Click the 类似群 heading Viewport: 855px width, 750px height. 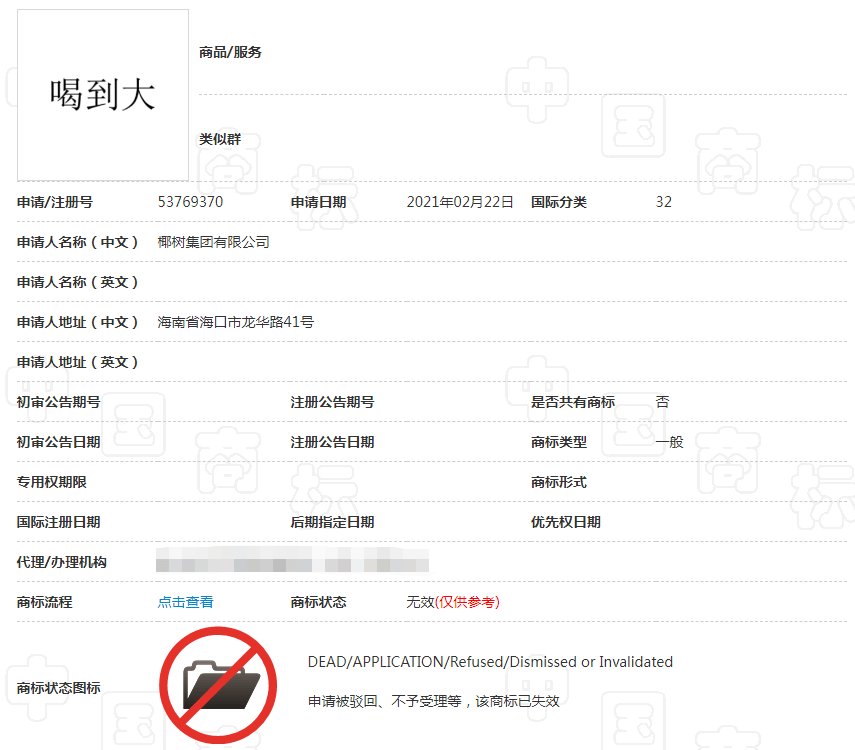tap(220, 139)
